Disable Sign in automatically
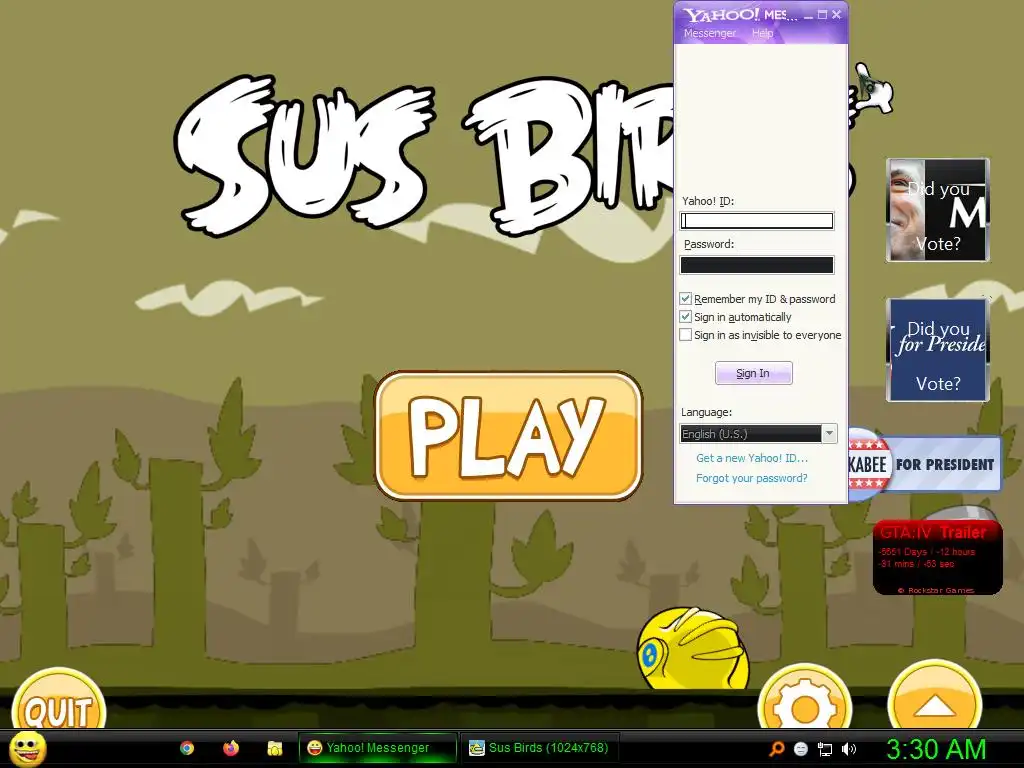Viewport: 1024px width, 768px height. coord(685,317)
